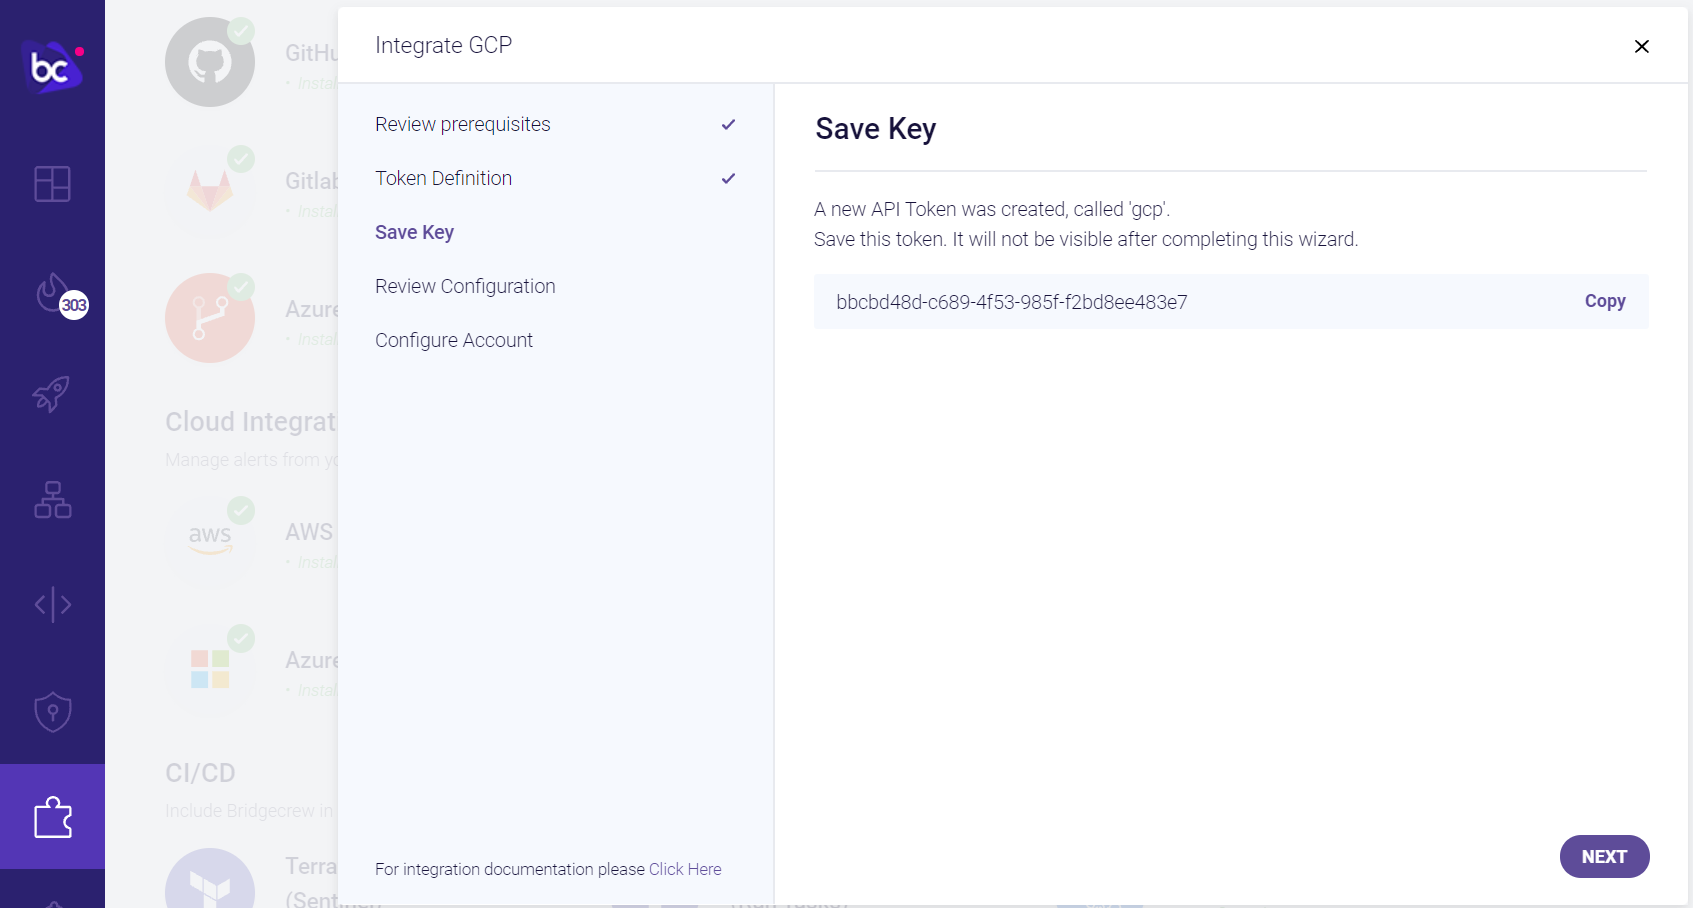Viewport: 1693px width, 908px height.
Task: Open the Dashboard grid icon in sidebar
Action: tap(52, 184)
